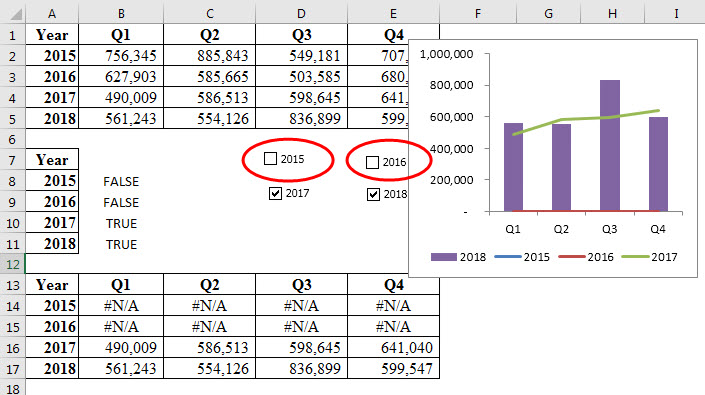Click the 2016 red legend entry
This screenshot has width=705, height=395.
586,257
